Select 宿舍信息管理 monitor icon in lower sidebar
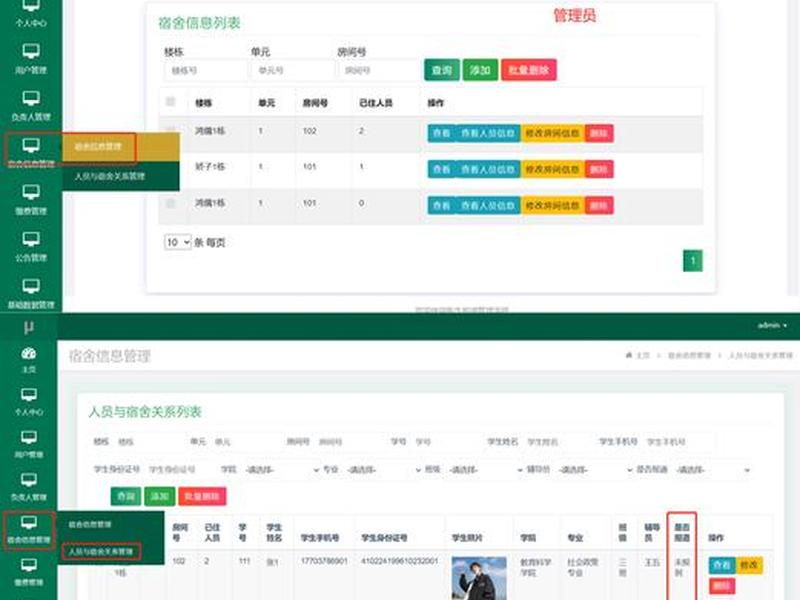800x600 pixels. click(29, 522)
